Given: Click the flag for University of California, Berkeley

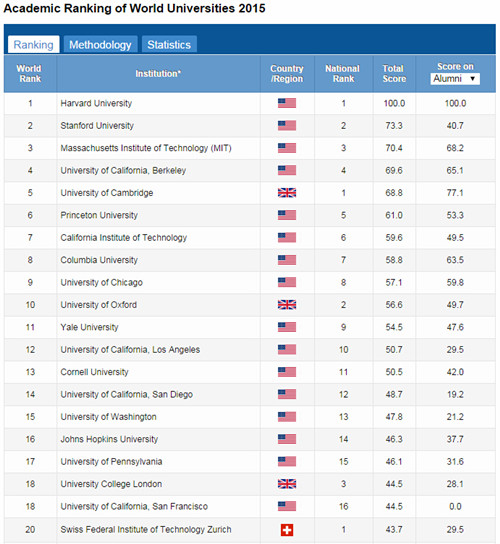Looking at the screenshot, I should click(287, 170).
